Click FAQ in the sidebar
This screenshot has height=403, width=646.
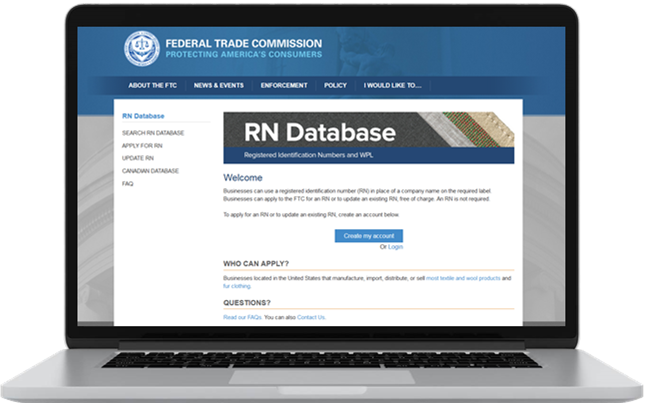pos(128,184)
